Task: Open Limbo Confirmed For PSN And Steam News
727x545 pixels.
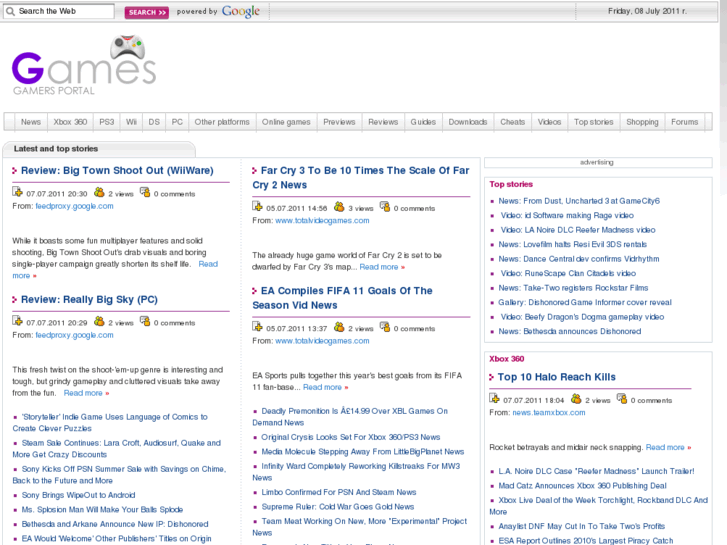Action: [x=338, y=492]
